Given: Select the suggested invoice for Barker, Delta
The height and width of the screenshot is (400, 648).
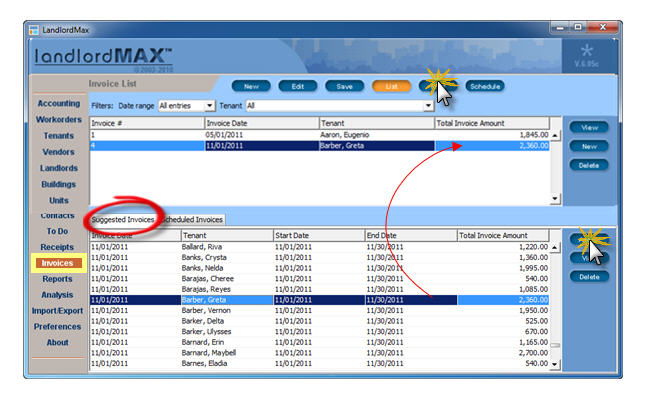Looking at the screenshot, I should 319,321.
